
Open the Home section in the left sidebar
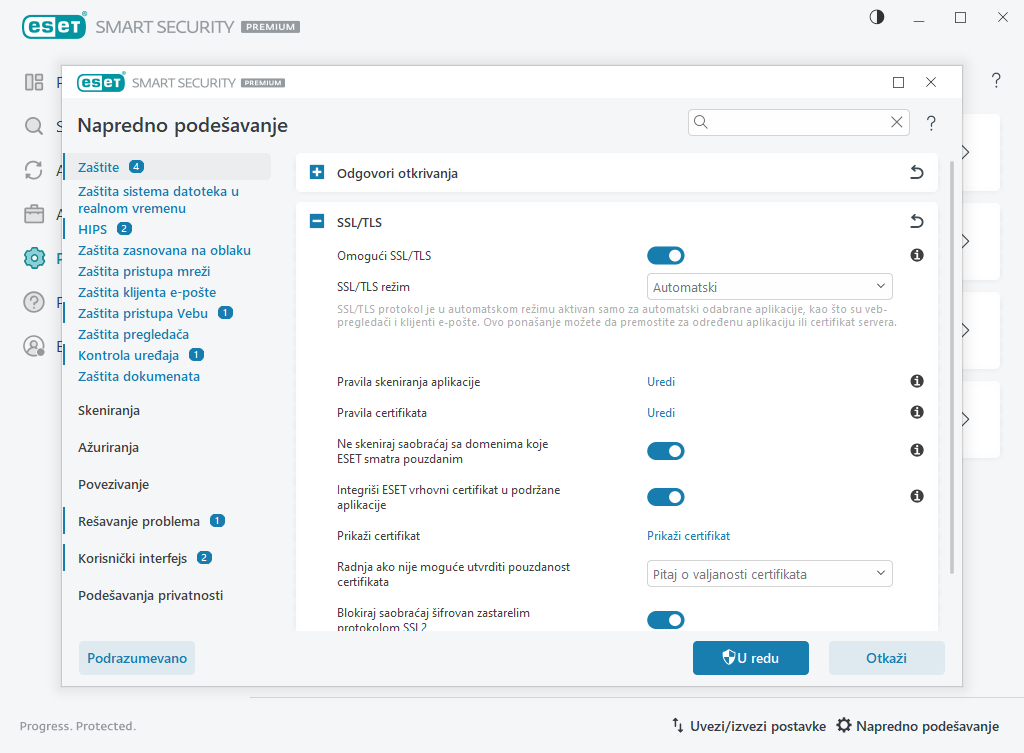34,84
